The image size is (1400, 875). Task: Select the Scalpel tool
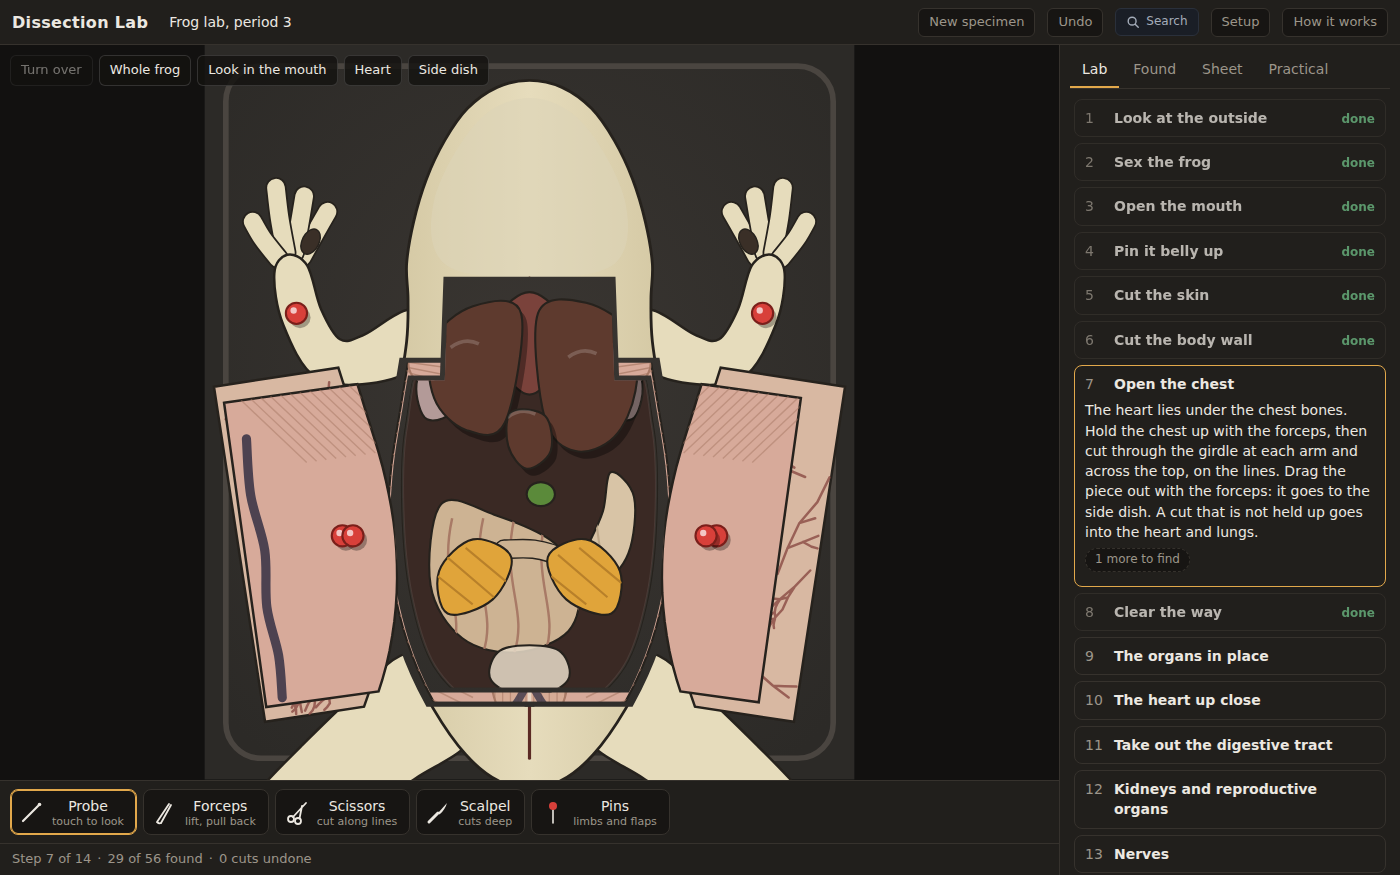point(470,812)
